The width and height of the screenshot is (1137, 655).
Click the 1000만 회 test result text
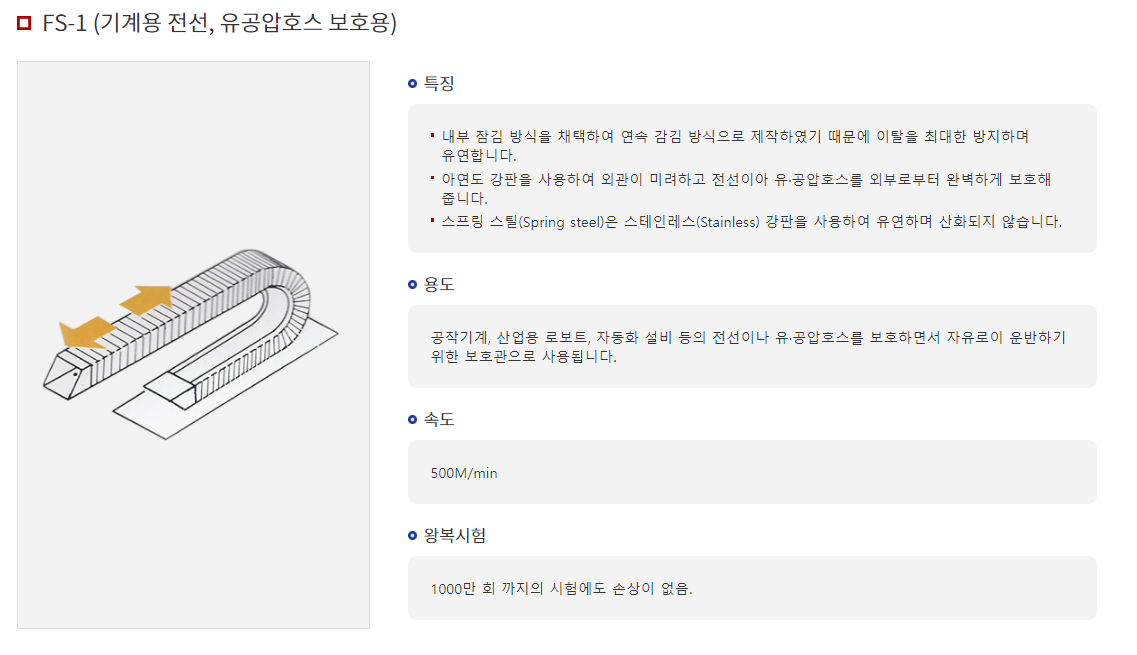click(561, 589)
